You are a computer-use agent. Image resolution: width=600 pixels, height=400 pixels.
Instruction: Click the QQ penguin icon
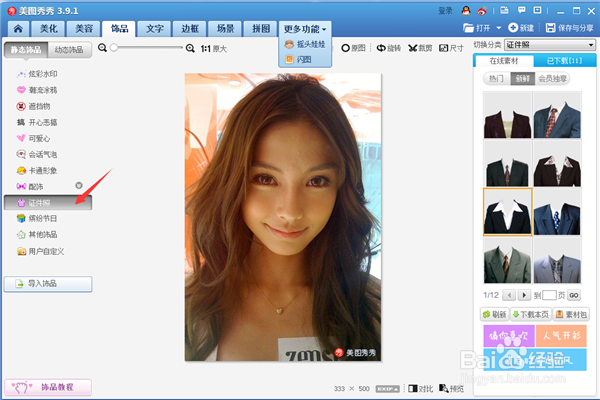click(x=466, y=11)
